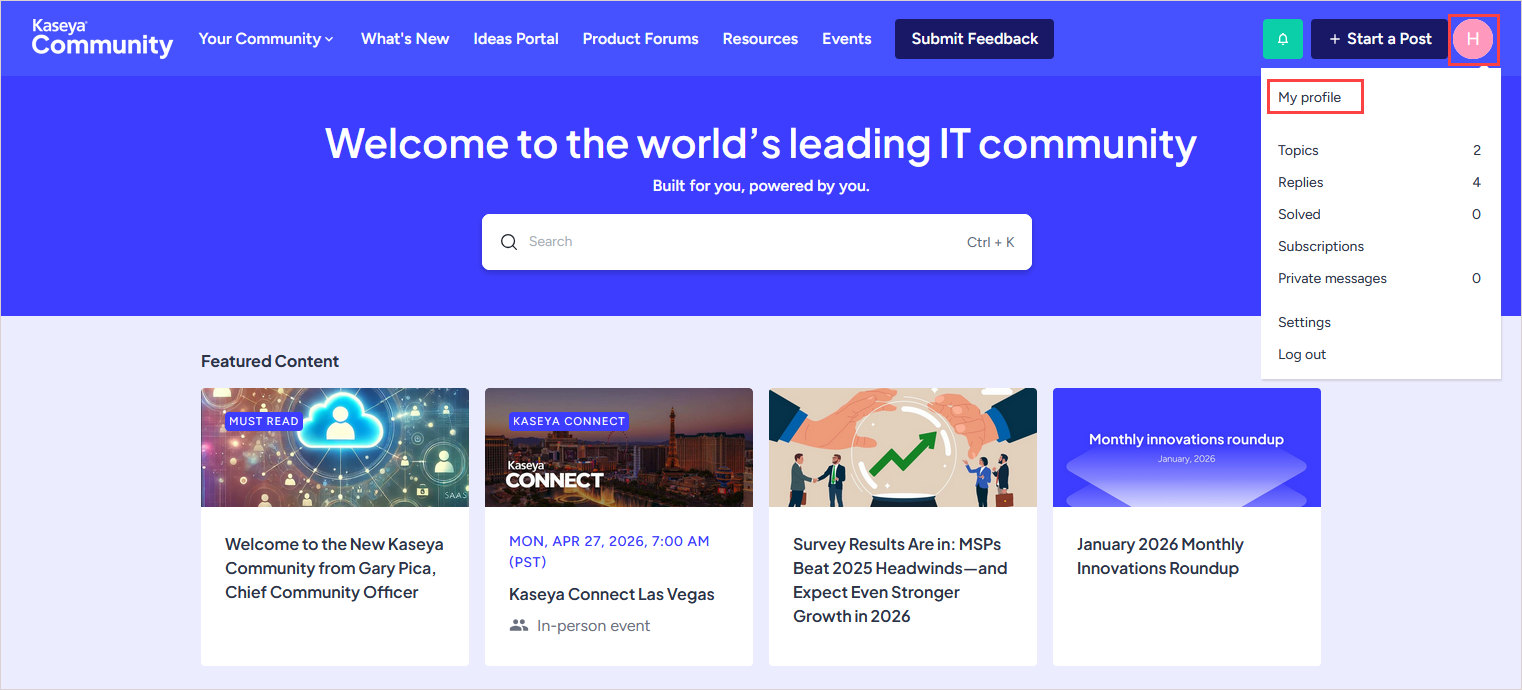
Task: Open the What's New page
Action: pos(405,39)
